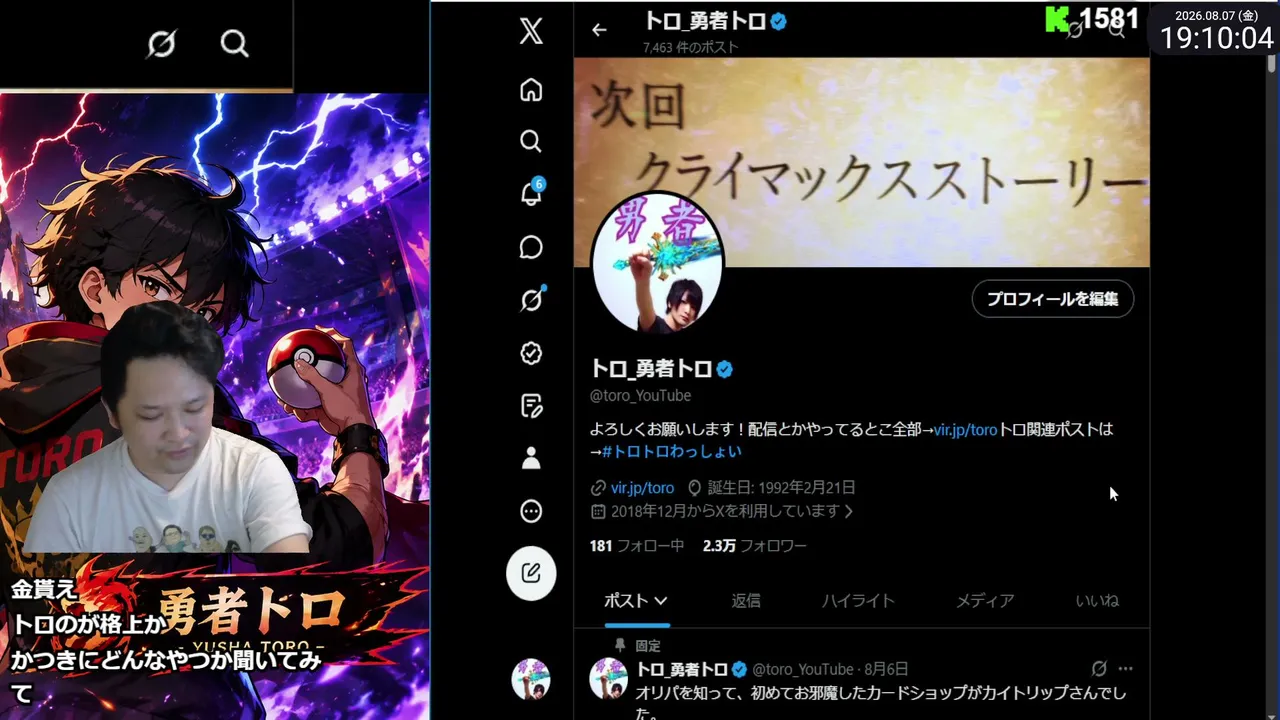
Task: Click the 19:10:04 clock overlay
Action: pyautogui.click(x=1216, y=38)
